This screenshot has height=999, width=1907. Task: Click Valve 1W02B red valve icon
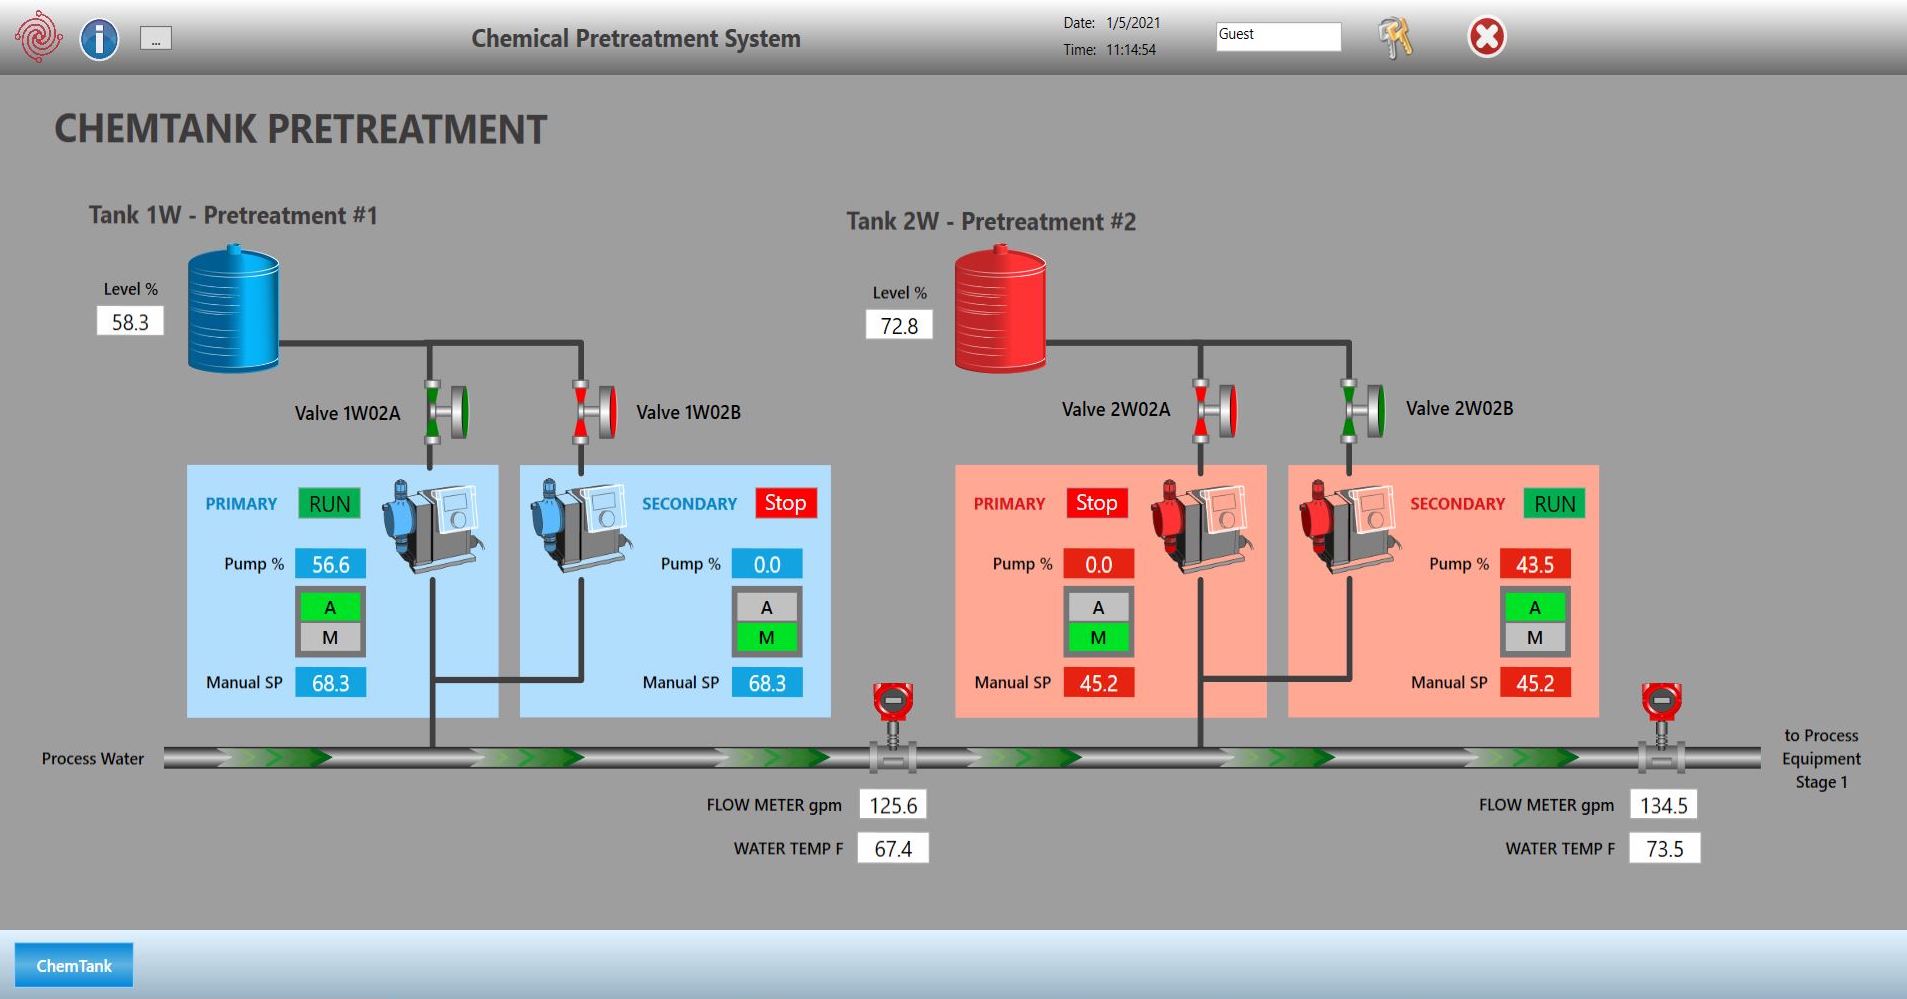click(595, 411)
